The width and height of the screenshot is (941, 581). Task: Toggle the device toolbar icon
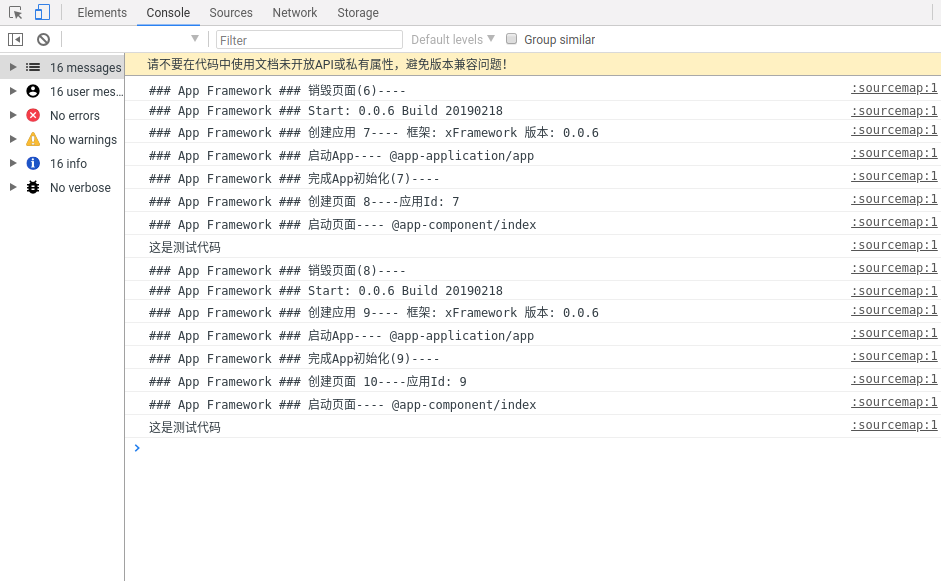(42, 13)
